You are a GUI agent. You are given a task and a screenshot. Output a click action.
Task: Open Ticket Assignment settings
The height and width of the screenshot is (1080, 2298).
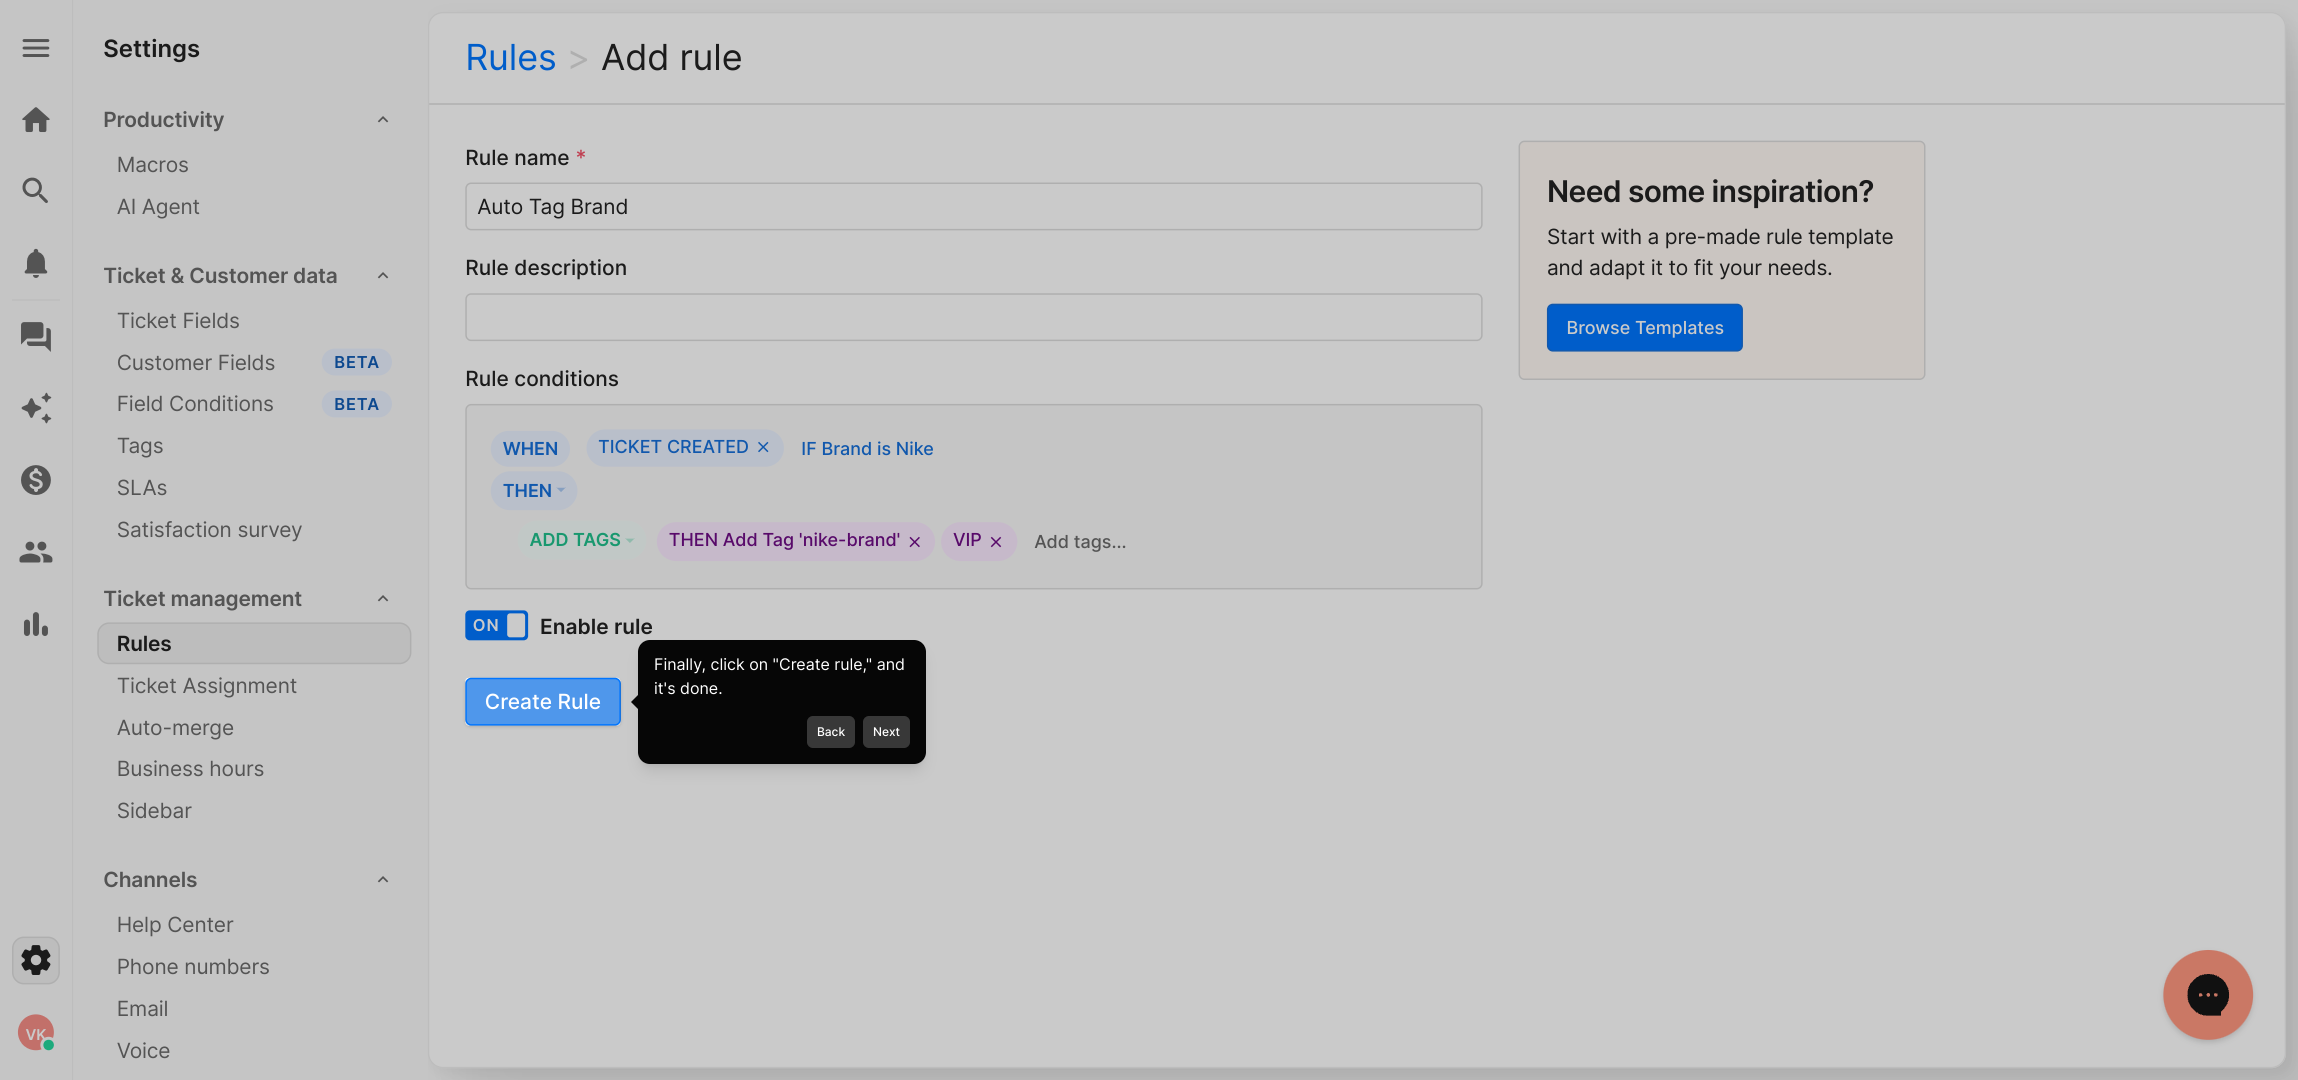coord(207,686)
